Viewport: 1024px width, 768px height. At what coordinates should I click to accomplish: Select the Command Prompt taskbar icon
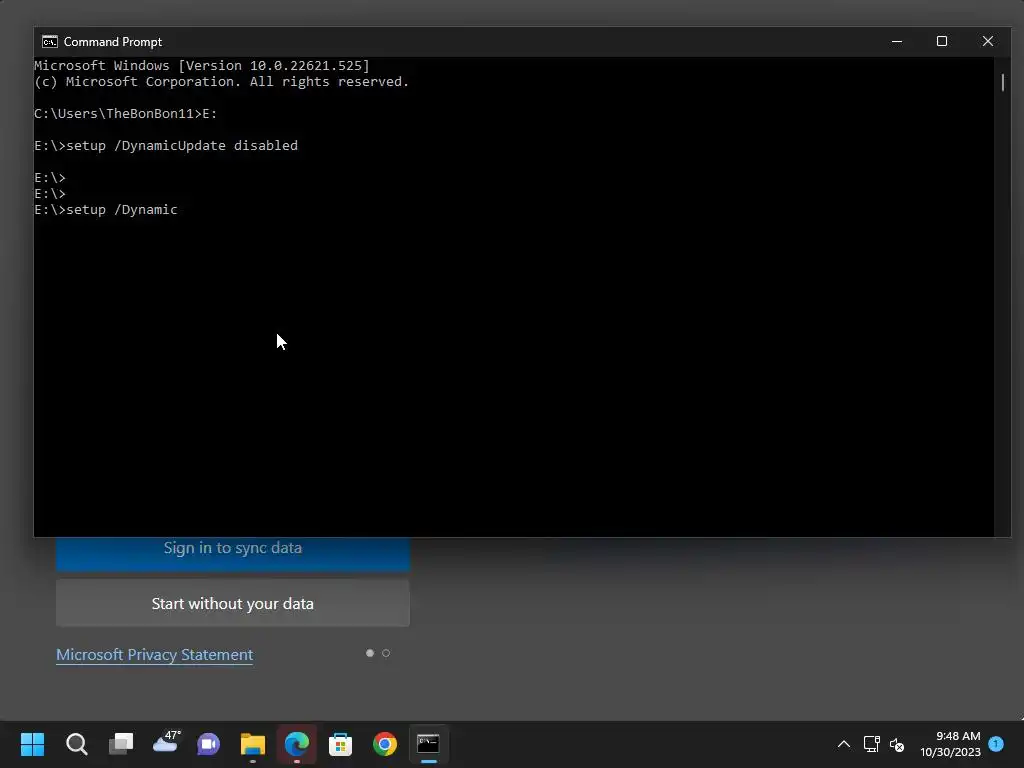pos(428,744)
